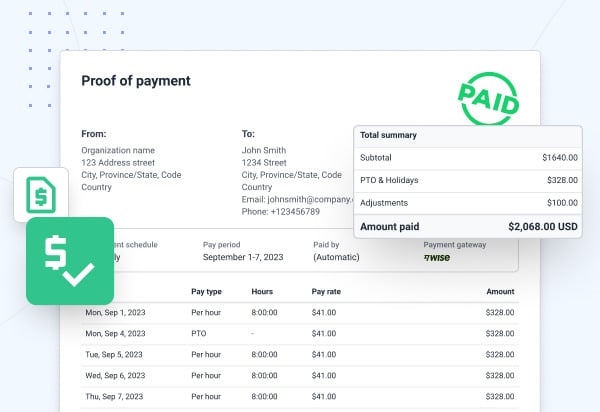
Task: Click the Subtotal row showing $1640.00
Action: (467, 158)
